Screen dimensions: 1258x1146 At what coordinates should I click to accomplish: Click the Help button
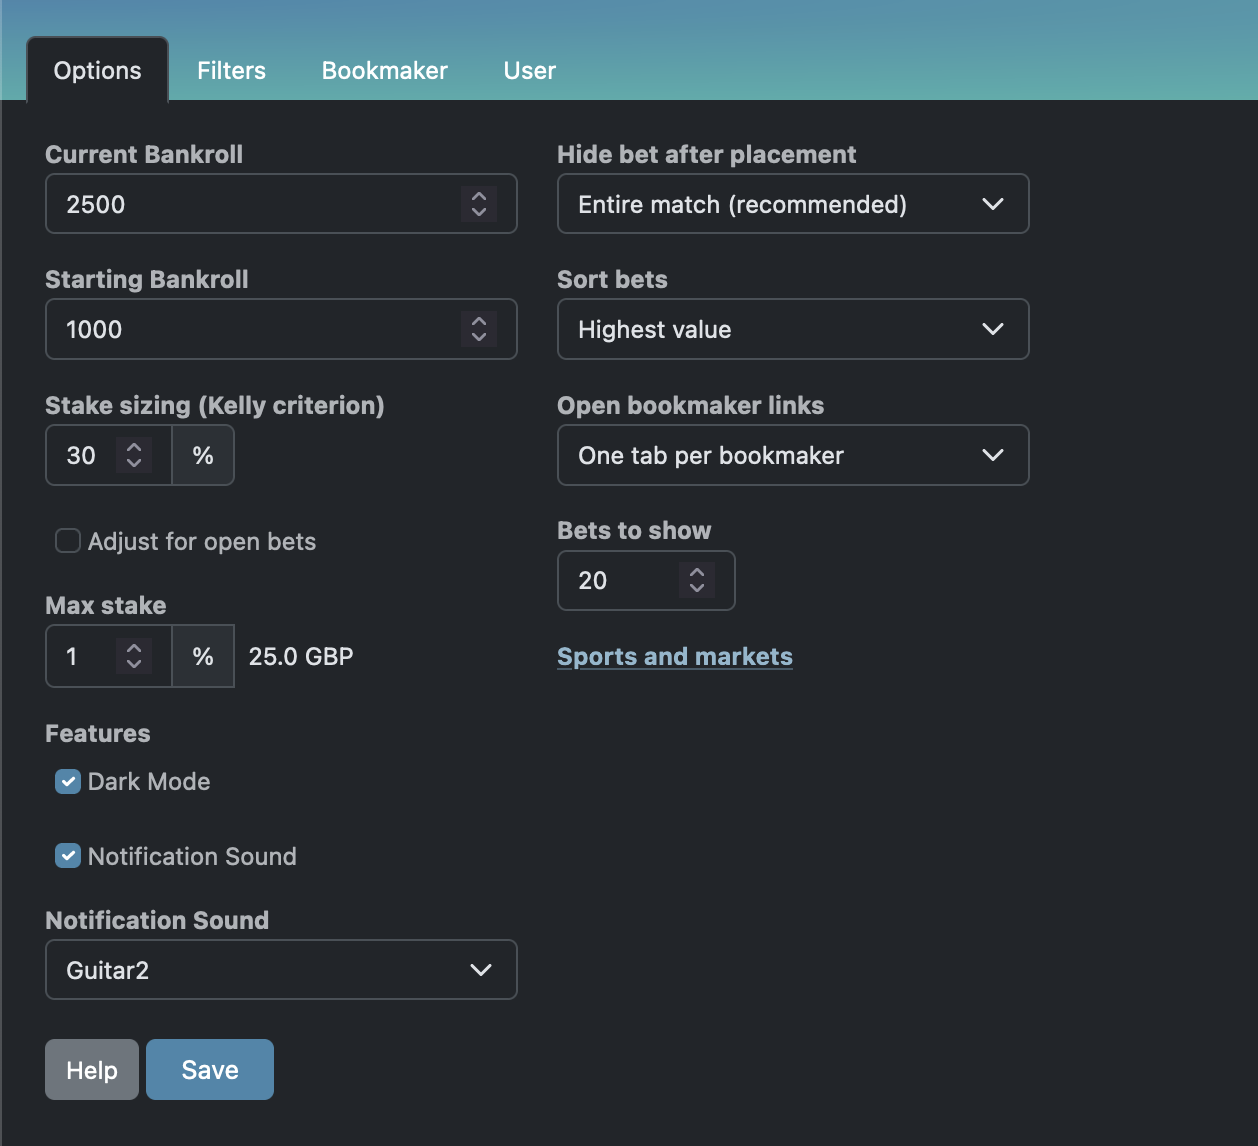click(92, 1070)
